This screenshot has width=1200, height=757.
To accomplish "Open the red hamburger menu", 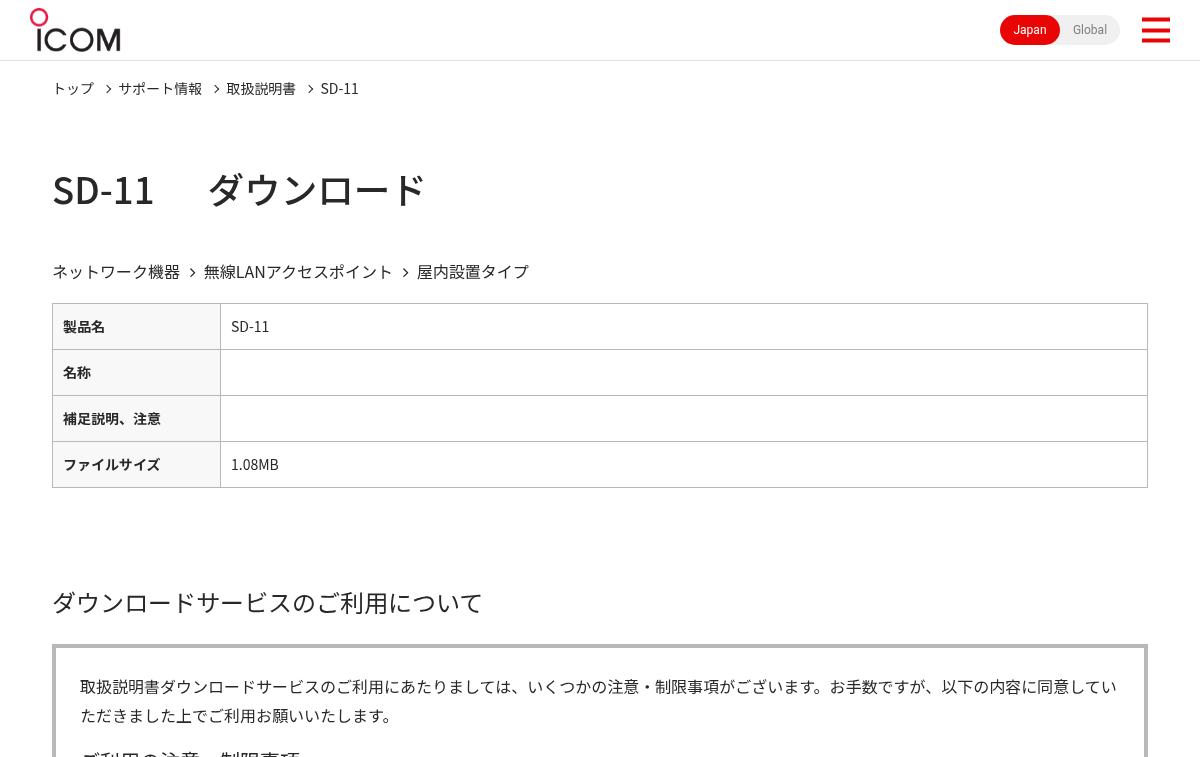I will click(x=1155, y=30).
